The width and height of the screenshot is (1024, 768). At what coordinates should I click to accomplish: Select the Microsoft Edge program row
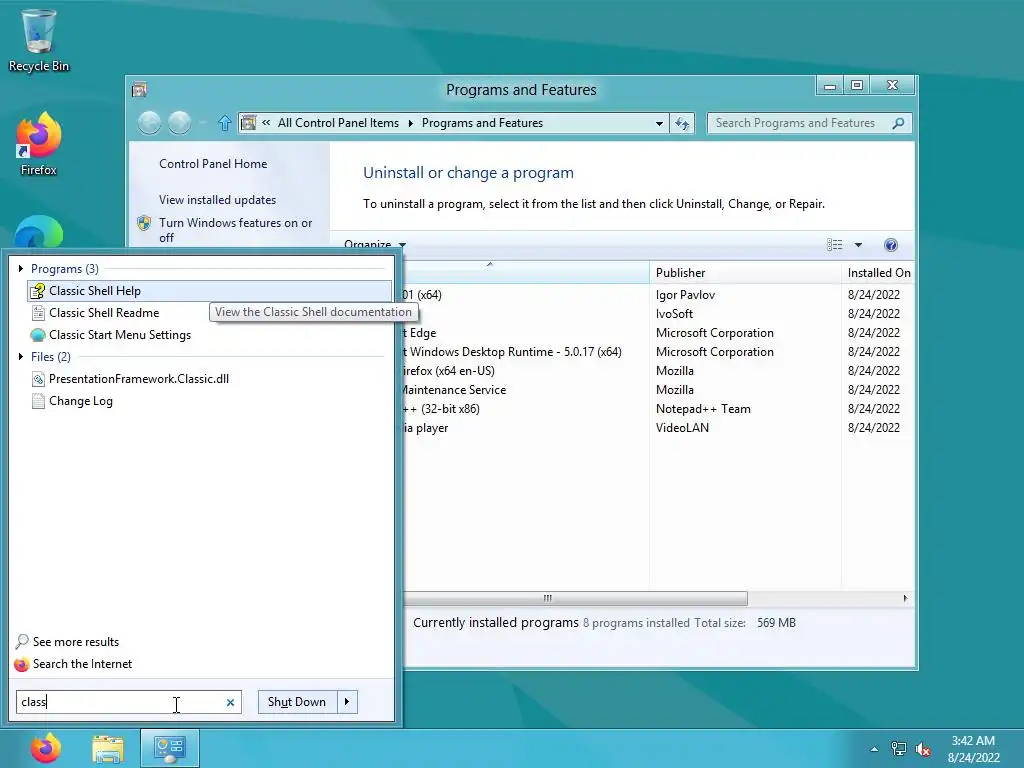[656, 332]
